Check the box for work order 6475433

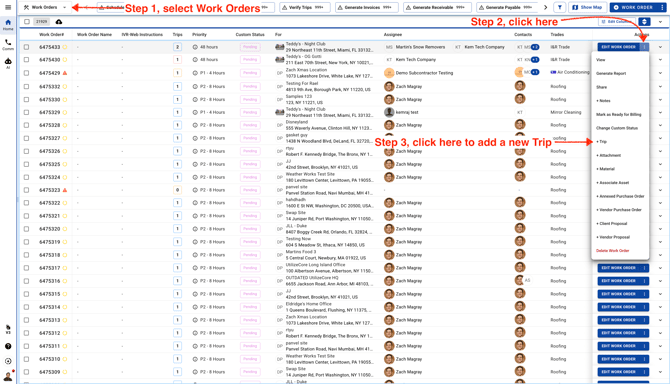pyautogui.click(x=26, y=47)
